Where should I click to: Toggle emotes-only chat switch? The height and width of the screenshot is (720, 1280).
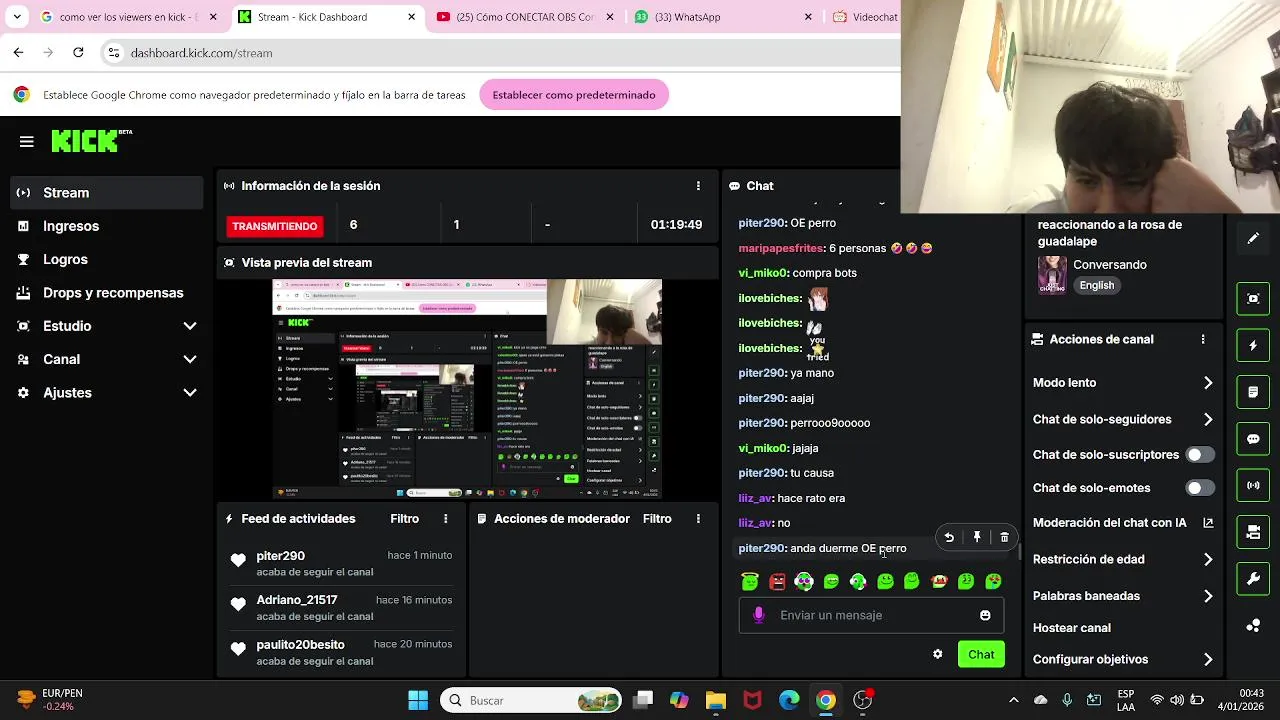click(x=1200, y=488)
